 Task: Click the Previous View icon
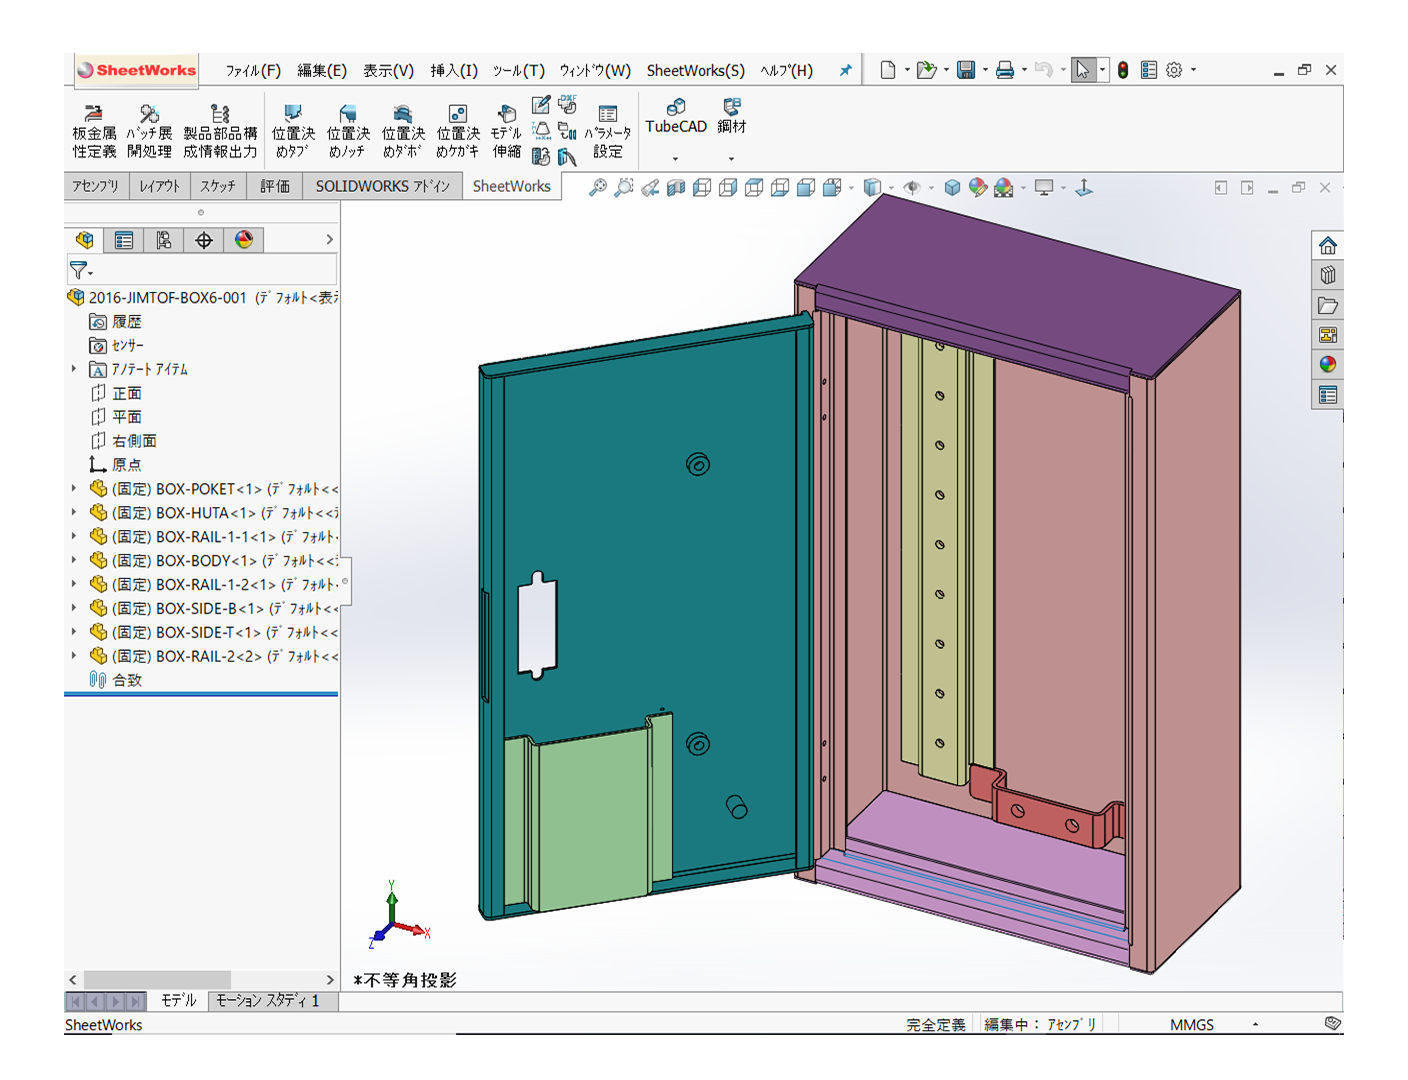tap(650, 187)
